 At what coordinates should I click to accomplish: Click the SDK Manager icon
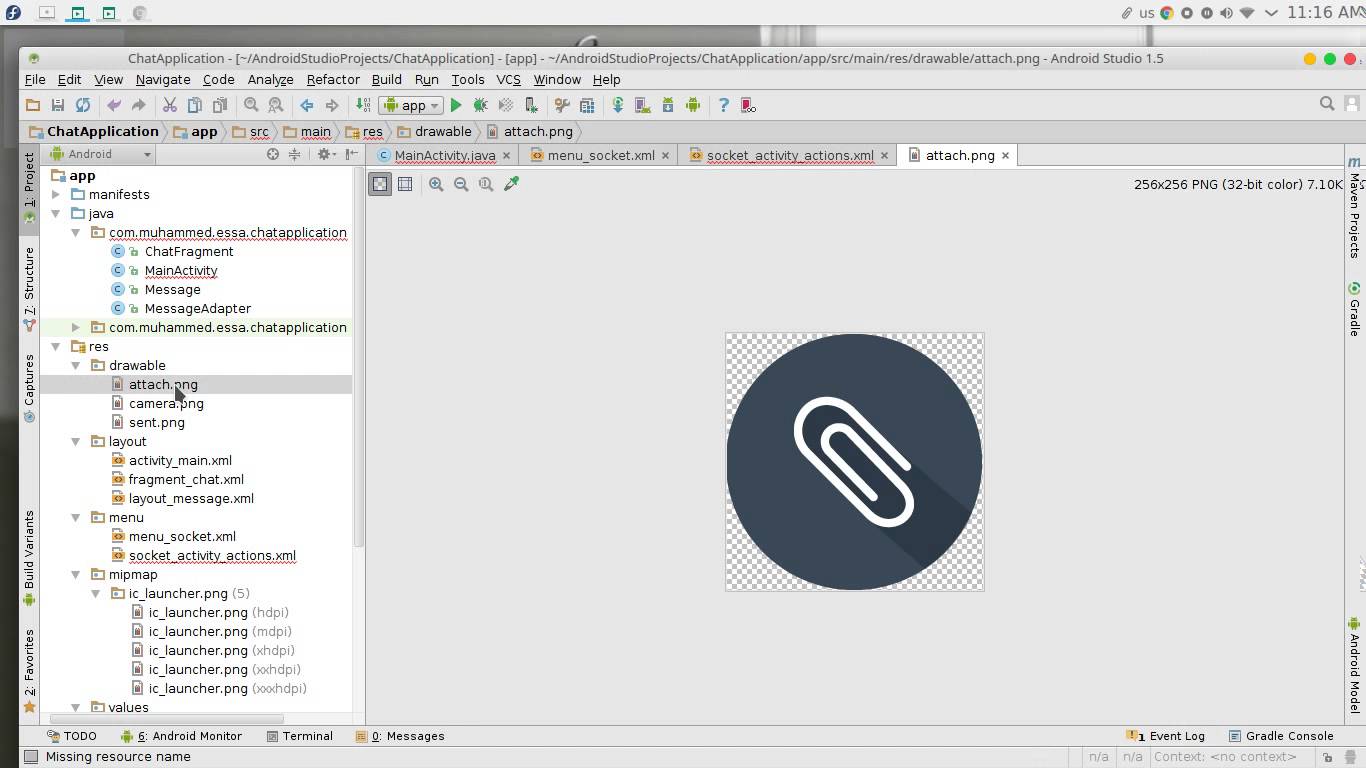click(x=668, y=104)
